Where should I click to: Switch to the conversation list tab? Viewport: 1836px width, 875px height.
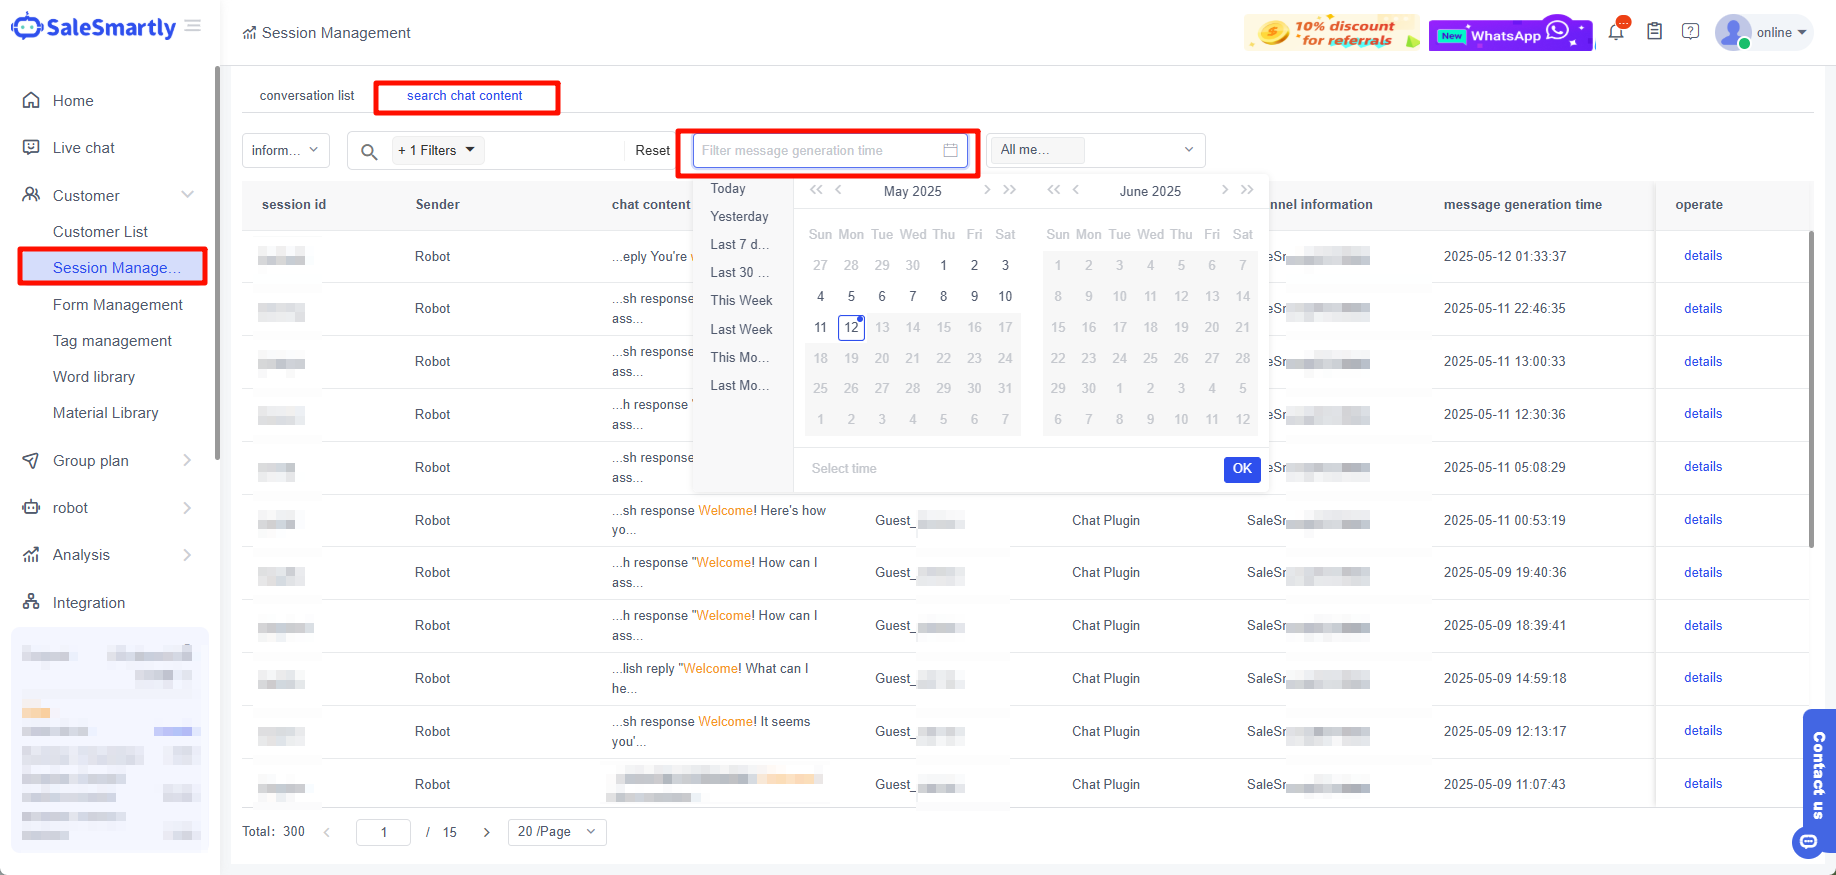point(307,96)
